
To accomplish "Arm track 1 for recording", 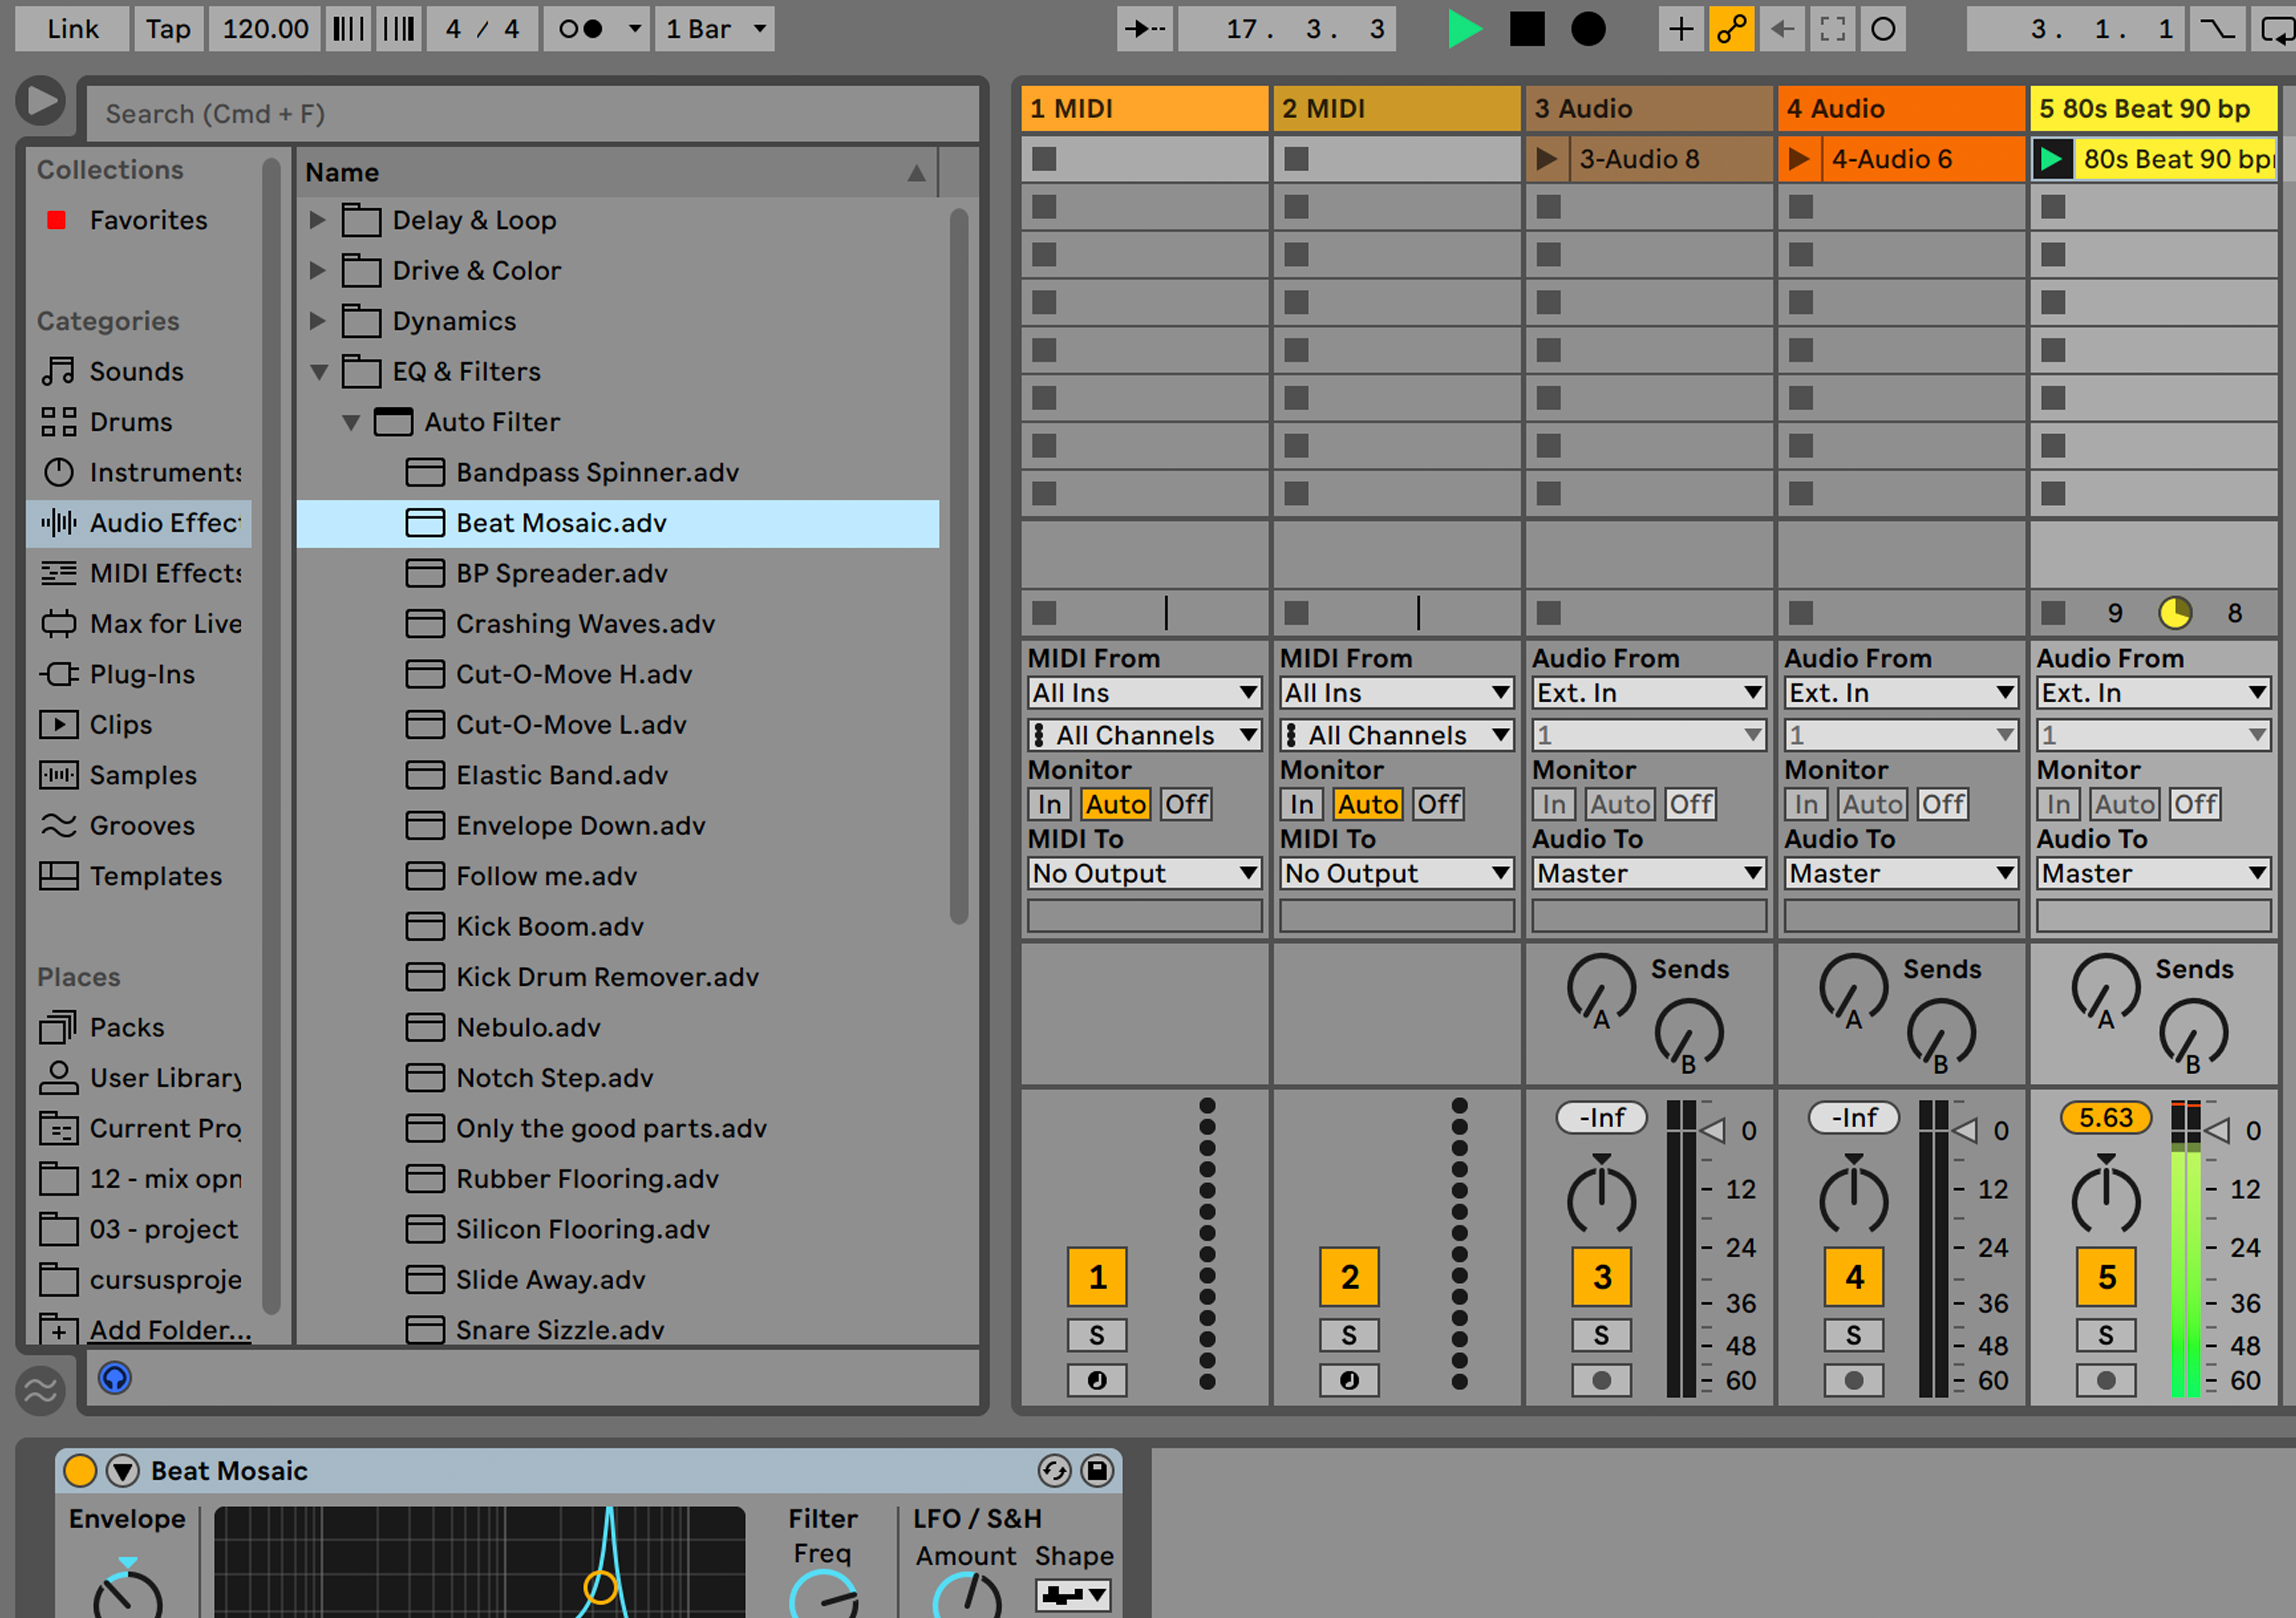I will (x=1097, y=1381).
